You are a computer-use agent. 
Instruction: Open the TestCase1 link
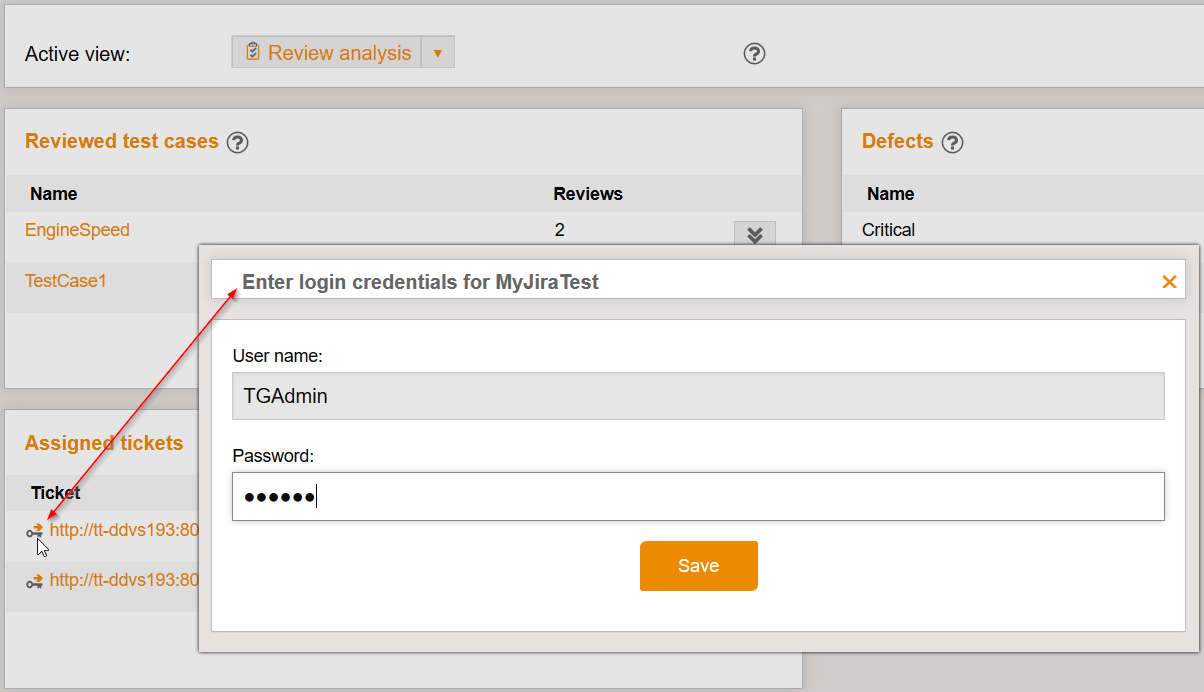(x=66, y=281)
